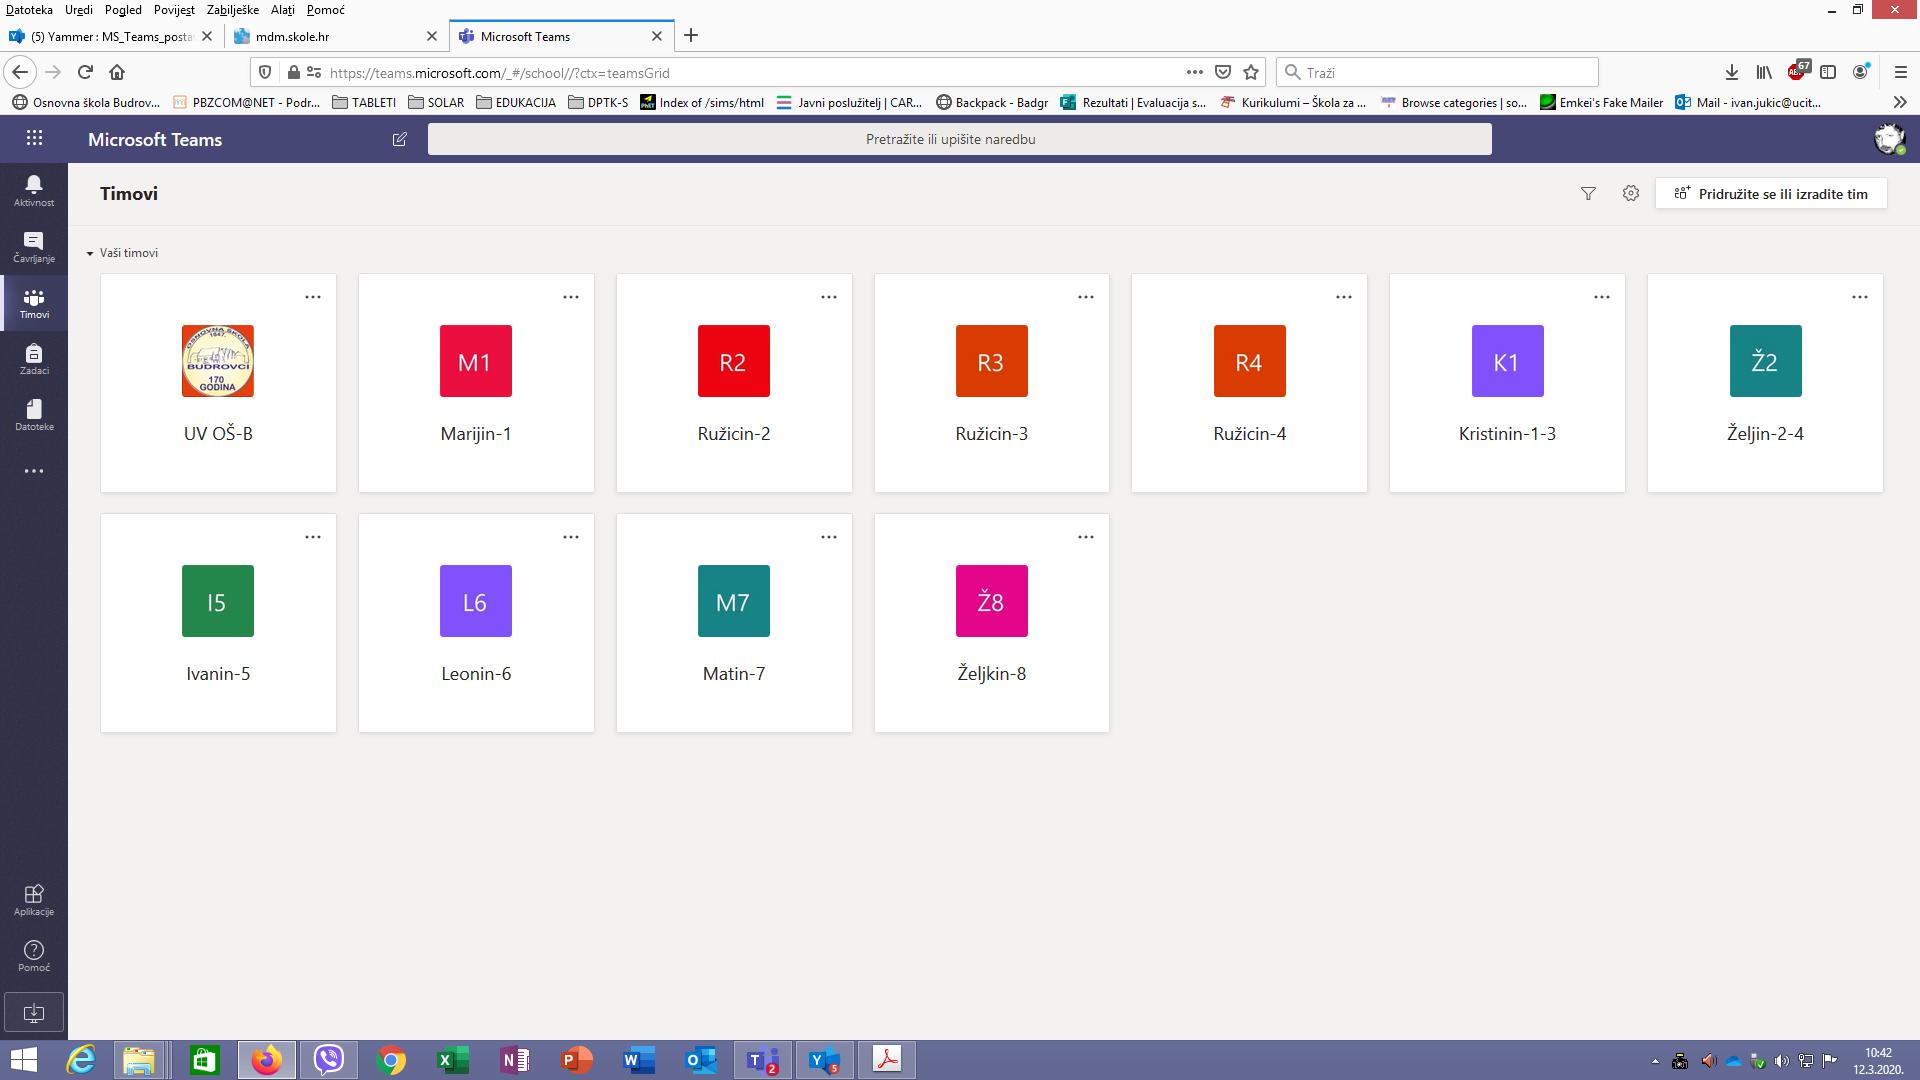Open more options for Željkin-8
This screenshot has width=1920, height=1080.
point(1086,537)
